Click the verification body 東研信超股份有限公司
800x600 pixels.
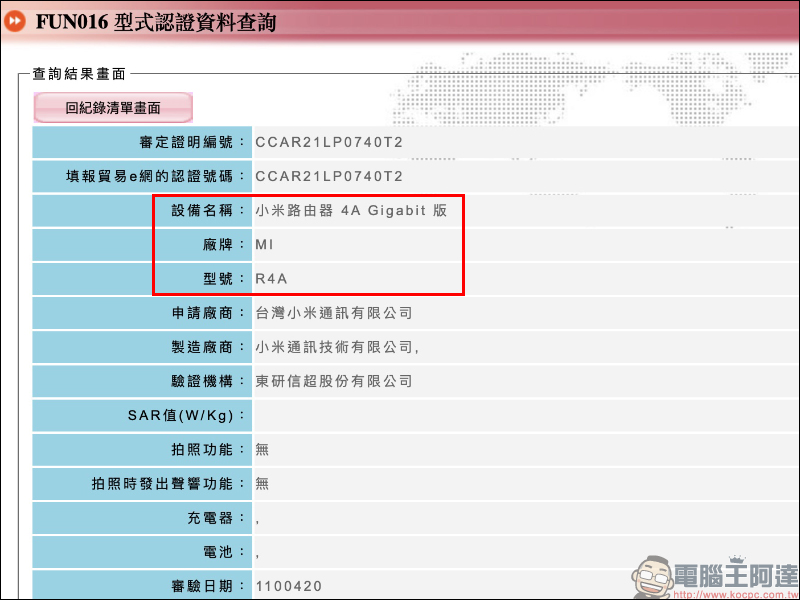click(x=333, y=381)
